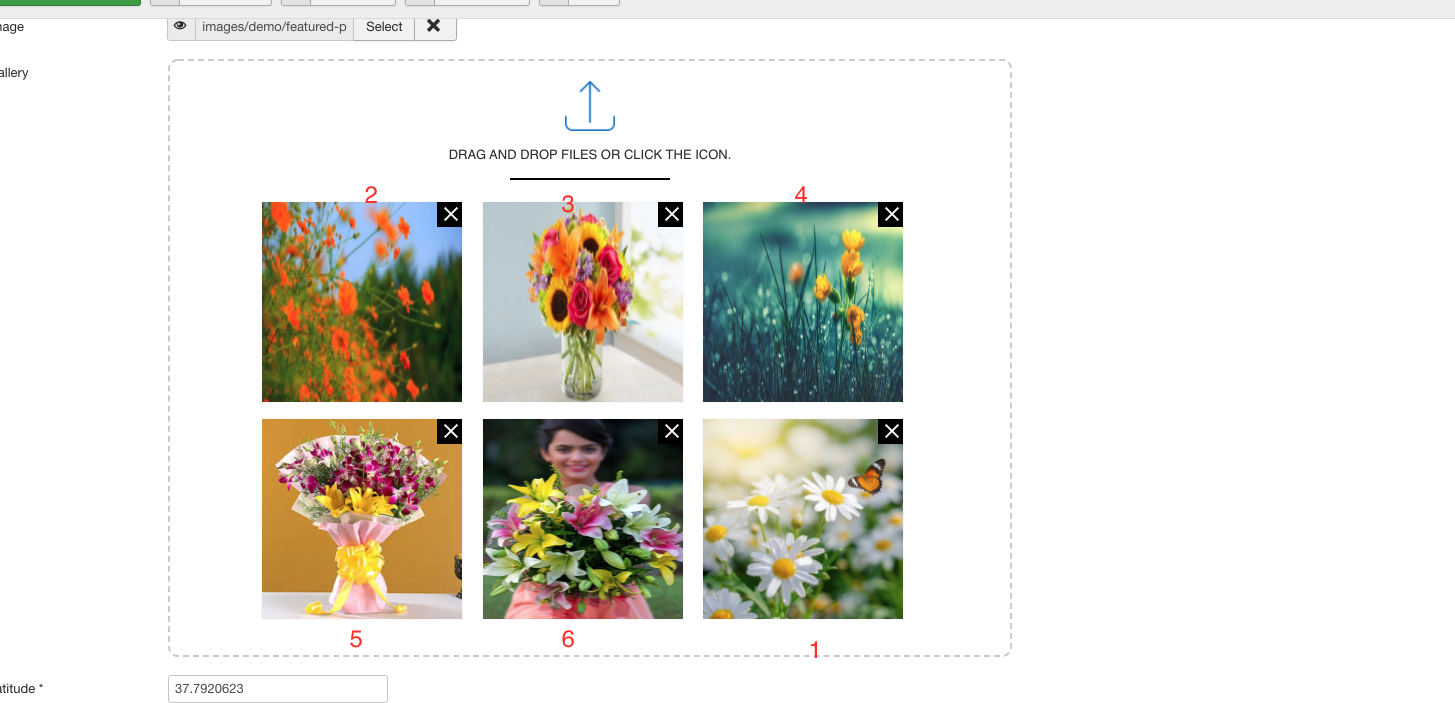Clear the selected image with X button
Image resolution: width=1455 pixels, height=703 pixels.
pyautogui.click(x=434, y=27)
